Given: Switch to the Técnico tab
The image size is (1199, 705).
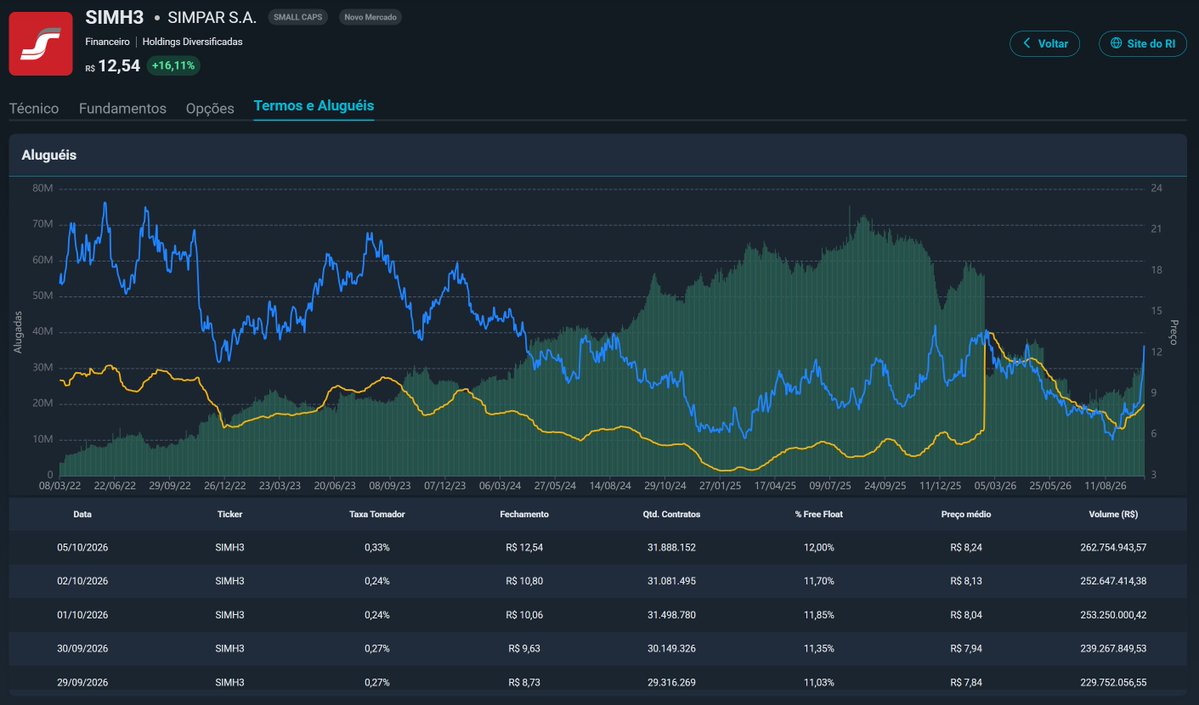Looking at the screenshot, I should [34, 109].
